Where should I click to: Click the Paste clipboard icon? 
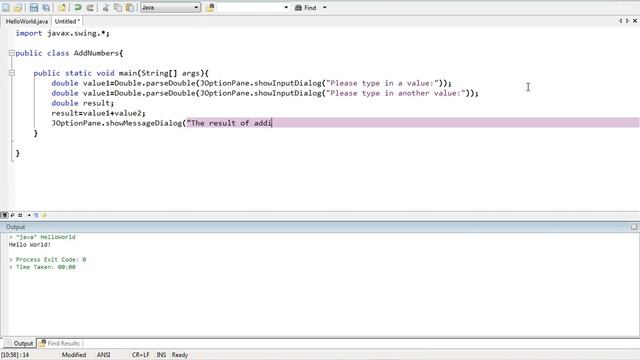point(130,7)
